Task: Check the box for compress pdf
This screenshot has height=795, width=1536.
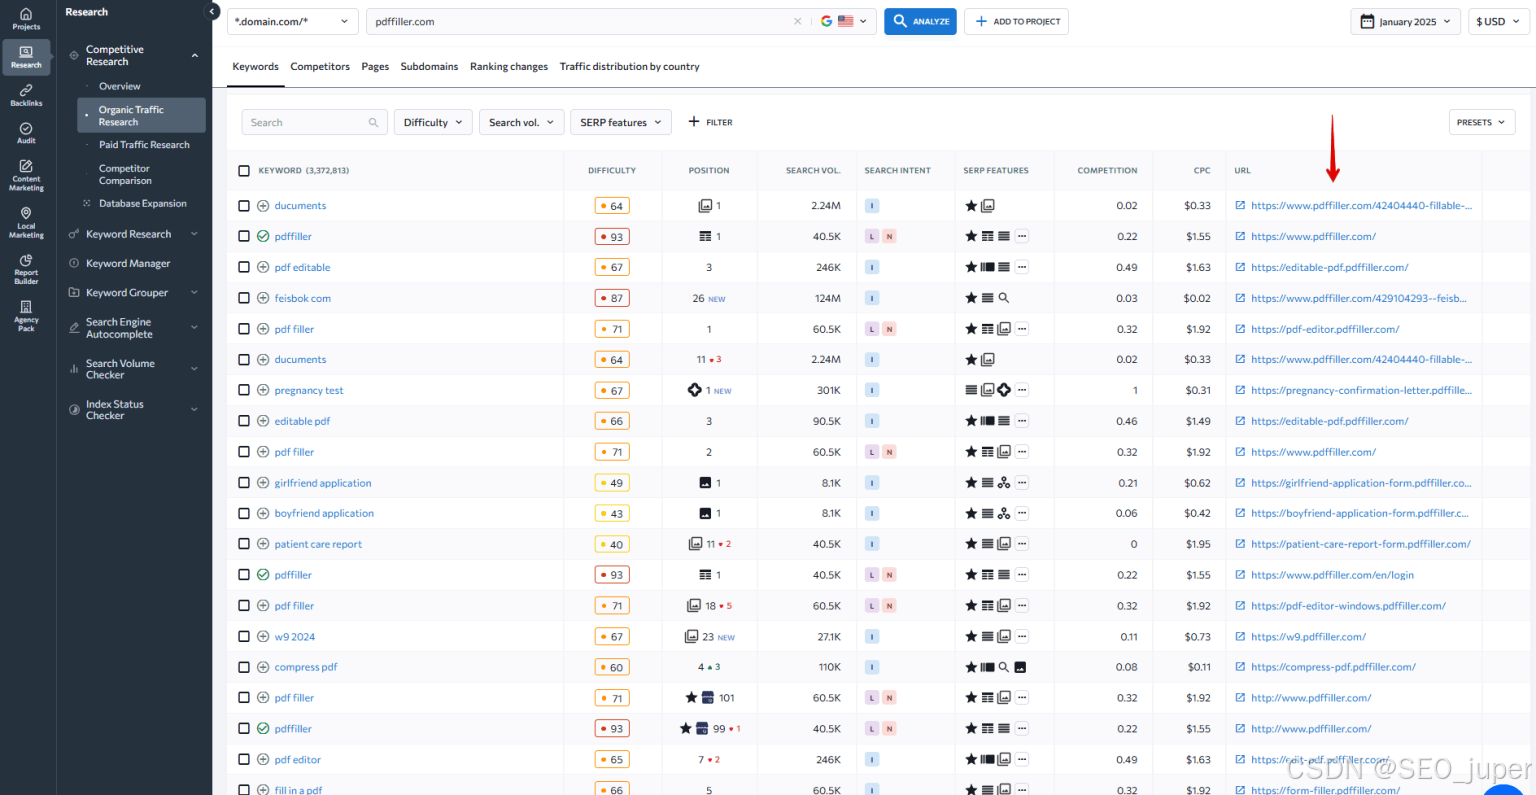Action: 244,667
